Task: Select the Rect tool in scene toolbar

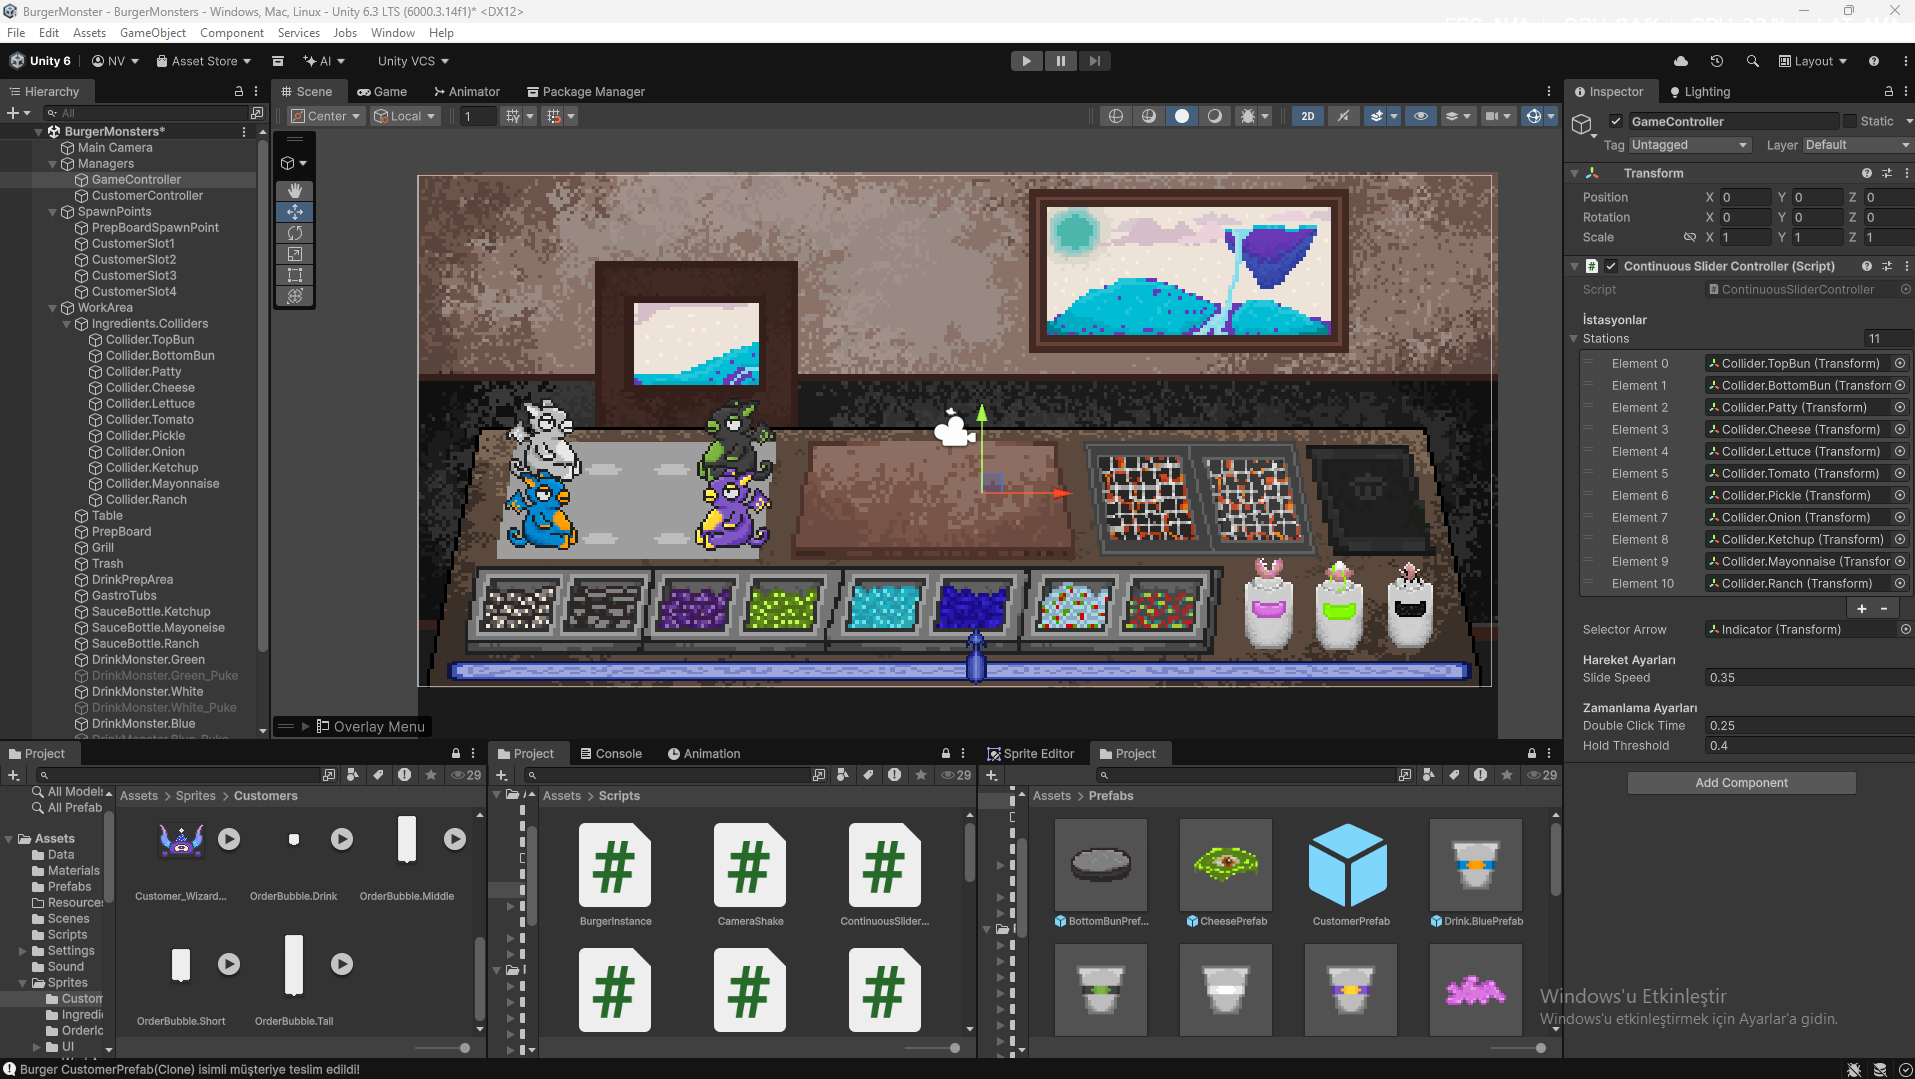Action: (294, 275)
